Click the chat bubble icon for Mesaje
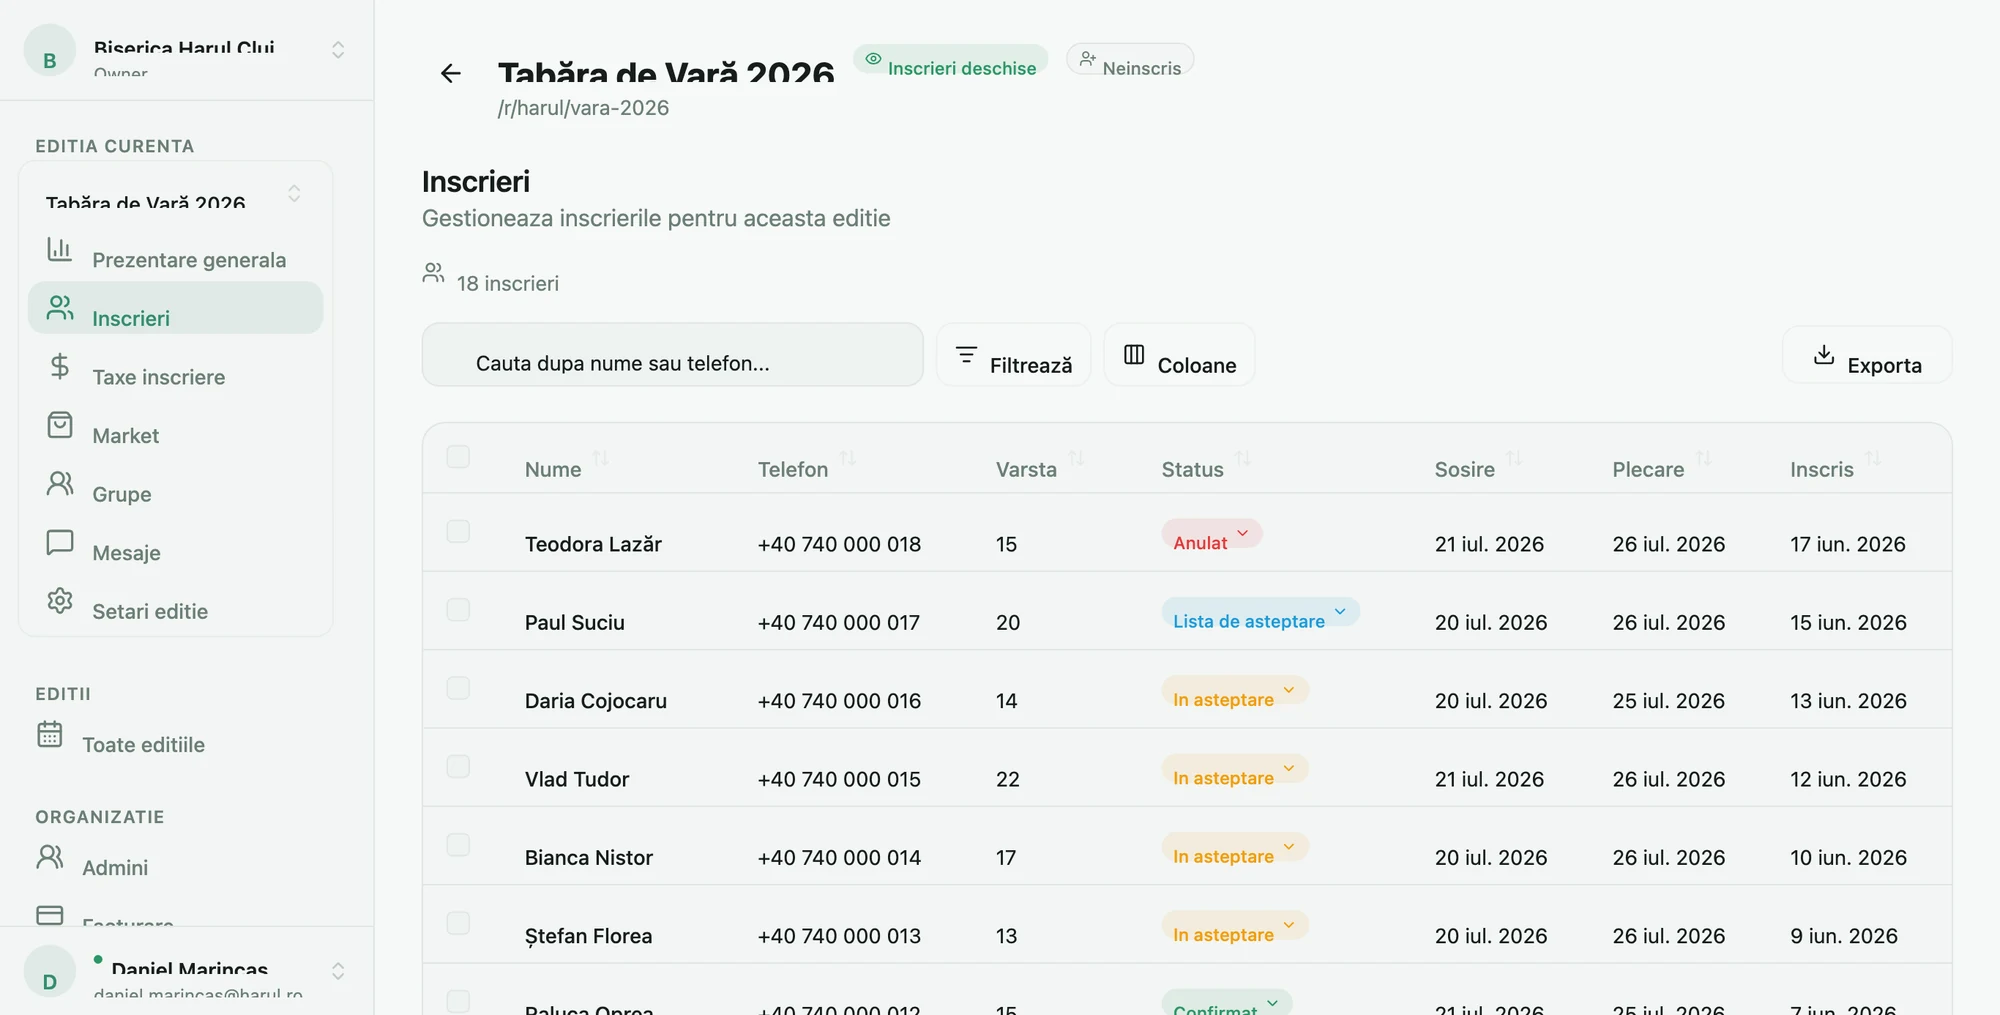 point(60,542)
